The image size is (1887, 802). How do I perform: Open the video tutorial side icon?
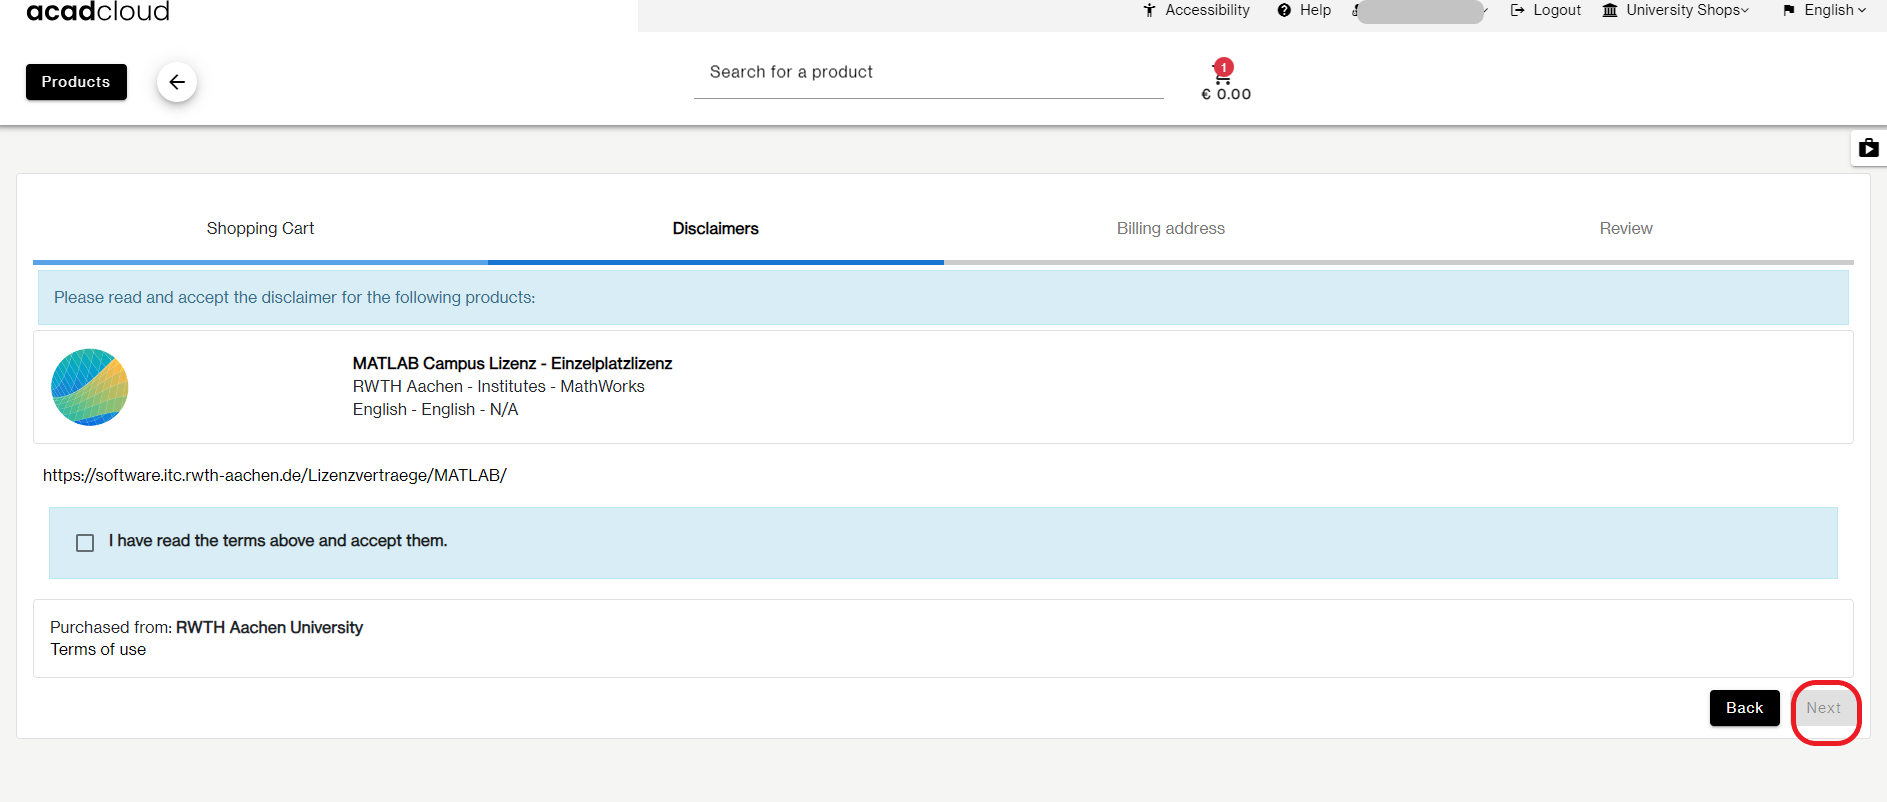1868,149
